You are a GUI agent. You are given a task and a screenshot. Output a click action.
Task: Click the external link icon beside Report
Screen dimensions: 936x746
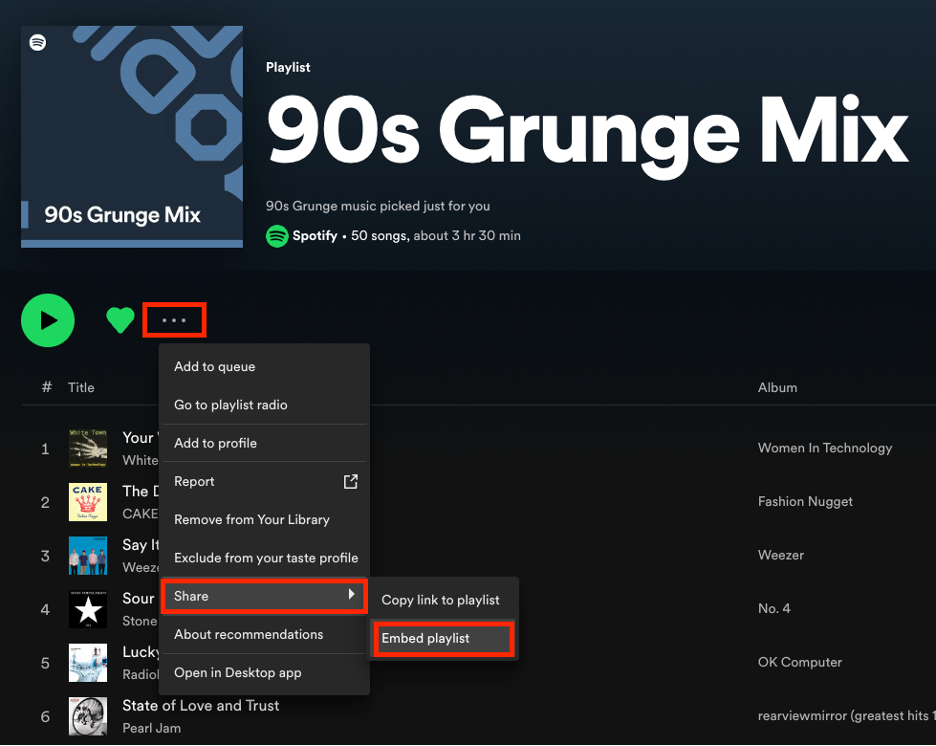coord(350,481)
